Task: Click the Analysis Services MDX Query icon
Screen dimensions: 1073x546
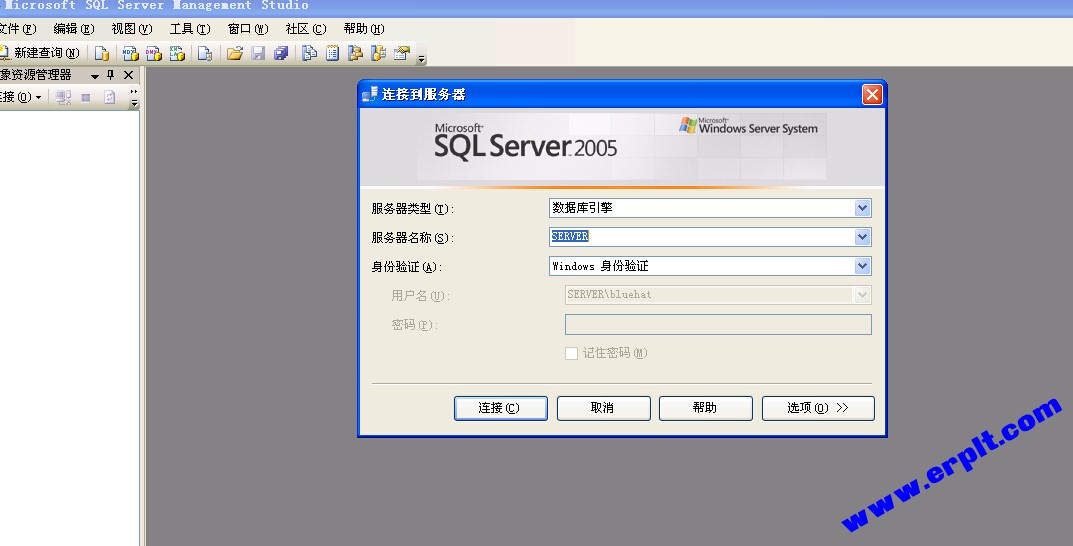Action: (131, 53)
